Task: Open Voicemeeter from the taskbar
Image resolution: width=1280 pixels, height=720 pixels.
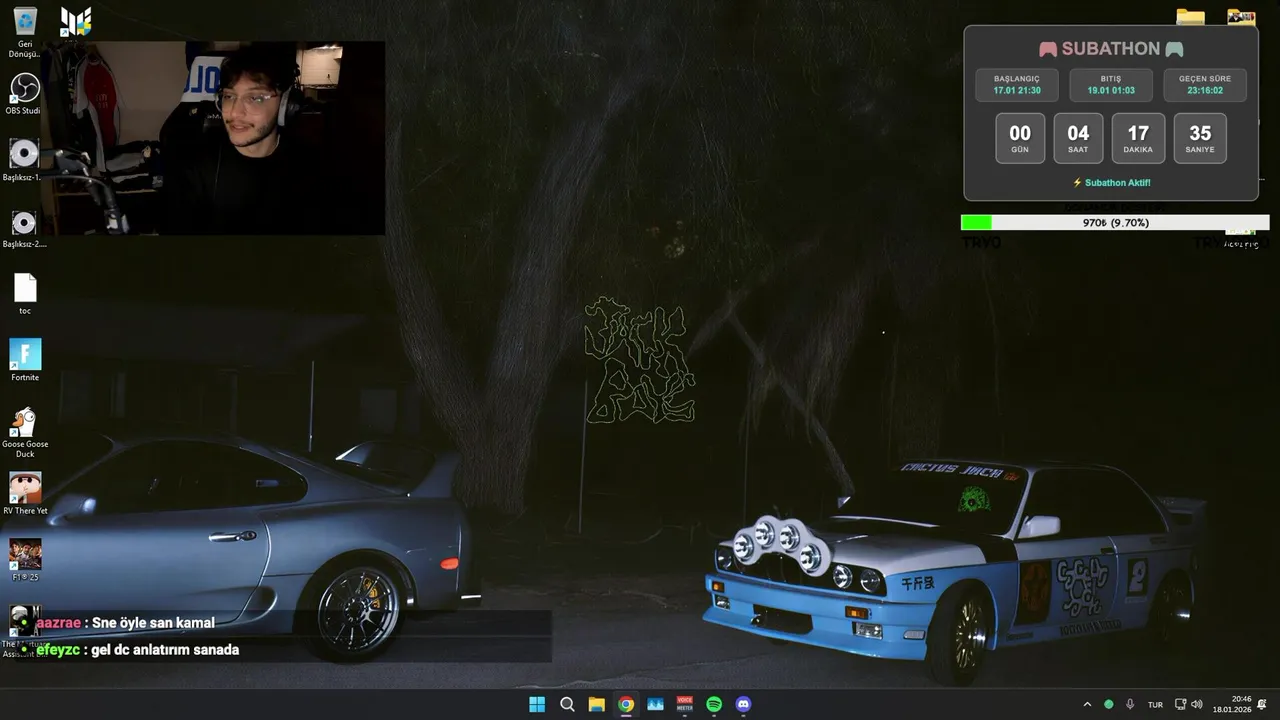Action: [685, 704]
